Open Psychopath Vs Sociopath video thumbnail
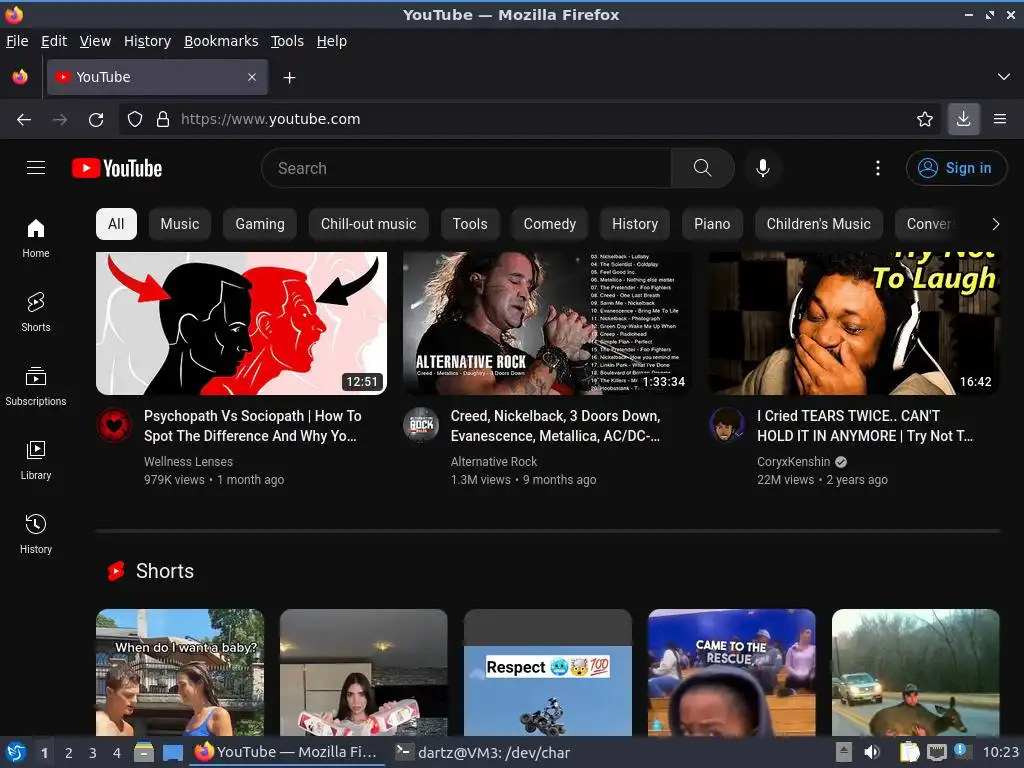The image size is (1024, 768). click(x=242, y=323)
